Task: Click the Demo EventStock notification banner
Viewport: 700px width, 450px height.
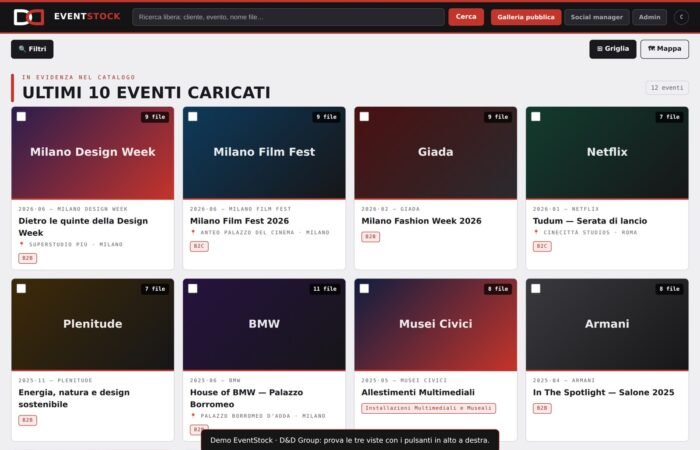Action: (x=350, y=440)
